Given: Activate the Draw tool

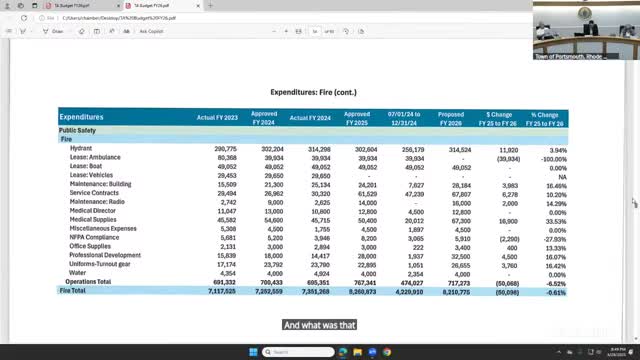Looking at the screenshot, I should pos(53,31).
